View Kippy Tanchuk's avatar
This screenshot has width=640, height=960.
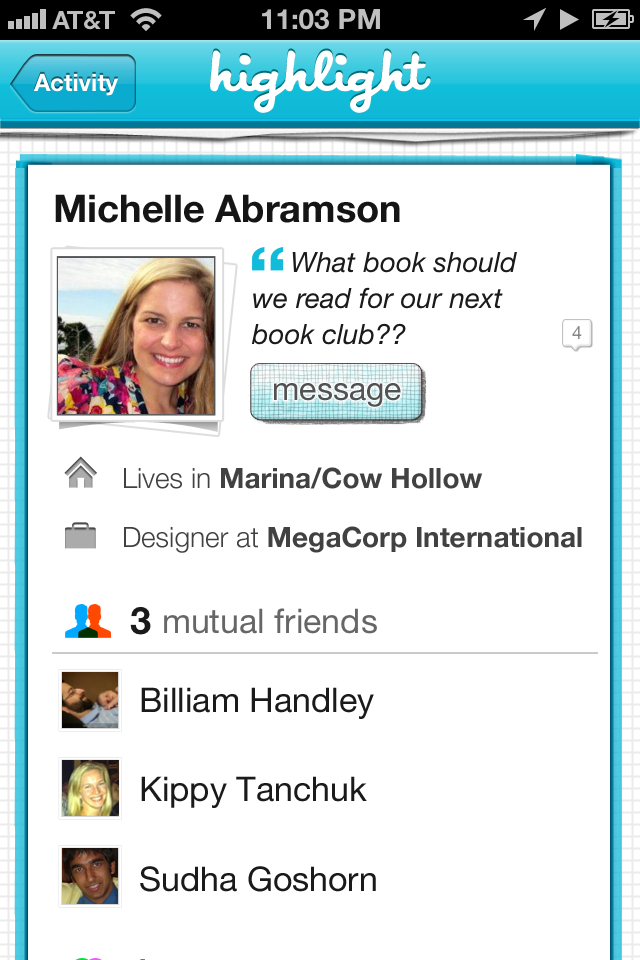(x=90, y=790)
